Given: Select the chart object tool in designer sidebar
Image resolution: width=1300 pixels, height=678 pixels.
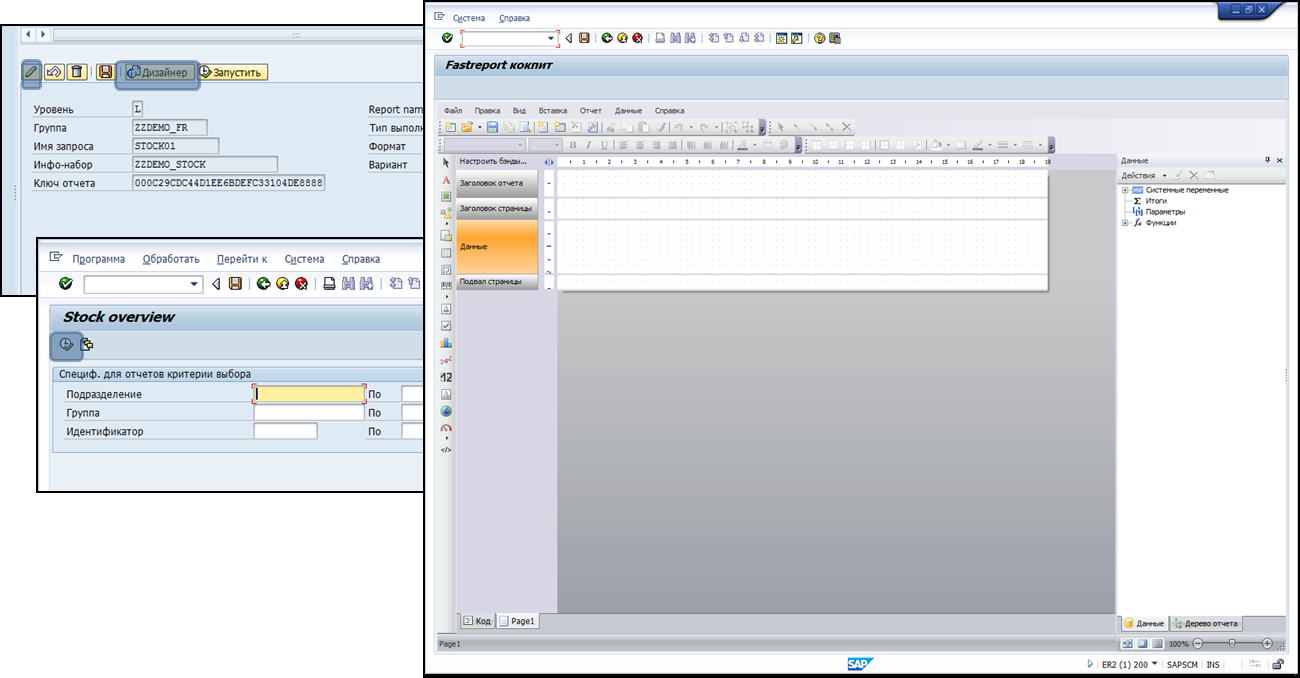Looking at the screenshot, I should click(x=446, y=343).
